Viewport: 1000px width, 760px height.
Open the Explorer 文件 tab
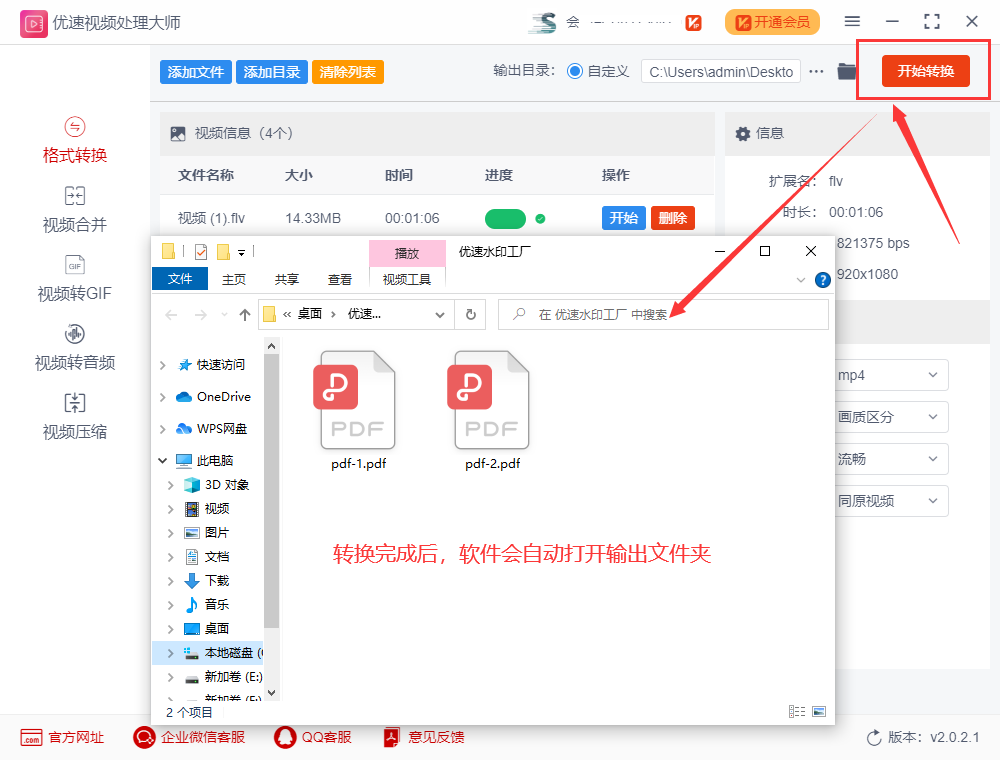[180, 279]
